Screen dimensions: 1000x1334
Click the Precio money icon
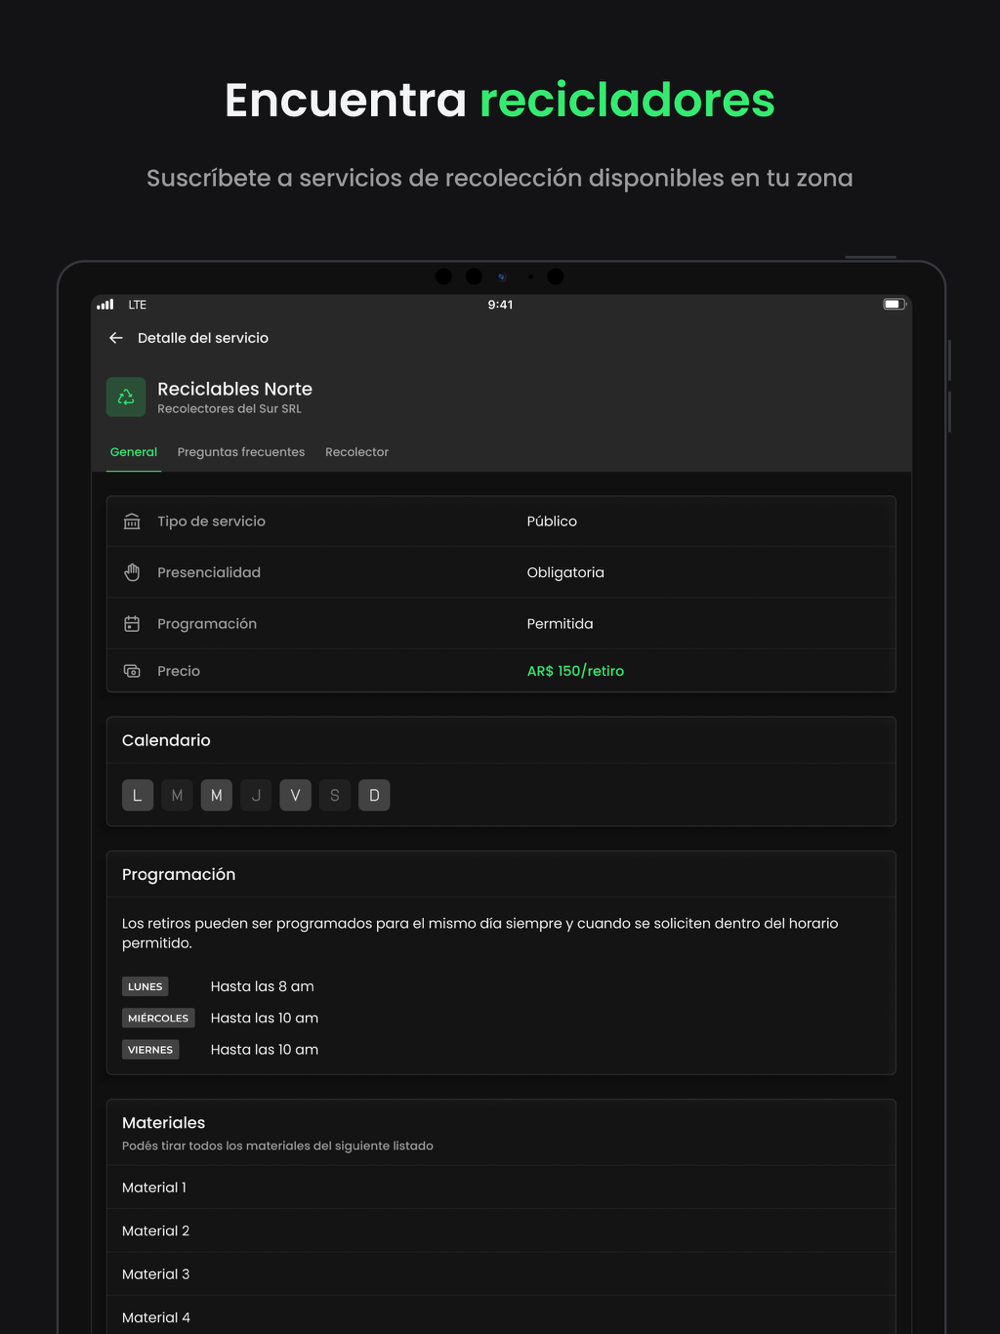132,671
